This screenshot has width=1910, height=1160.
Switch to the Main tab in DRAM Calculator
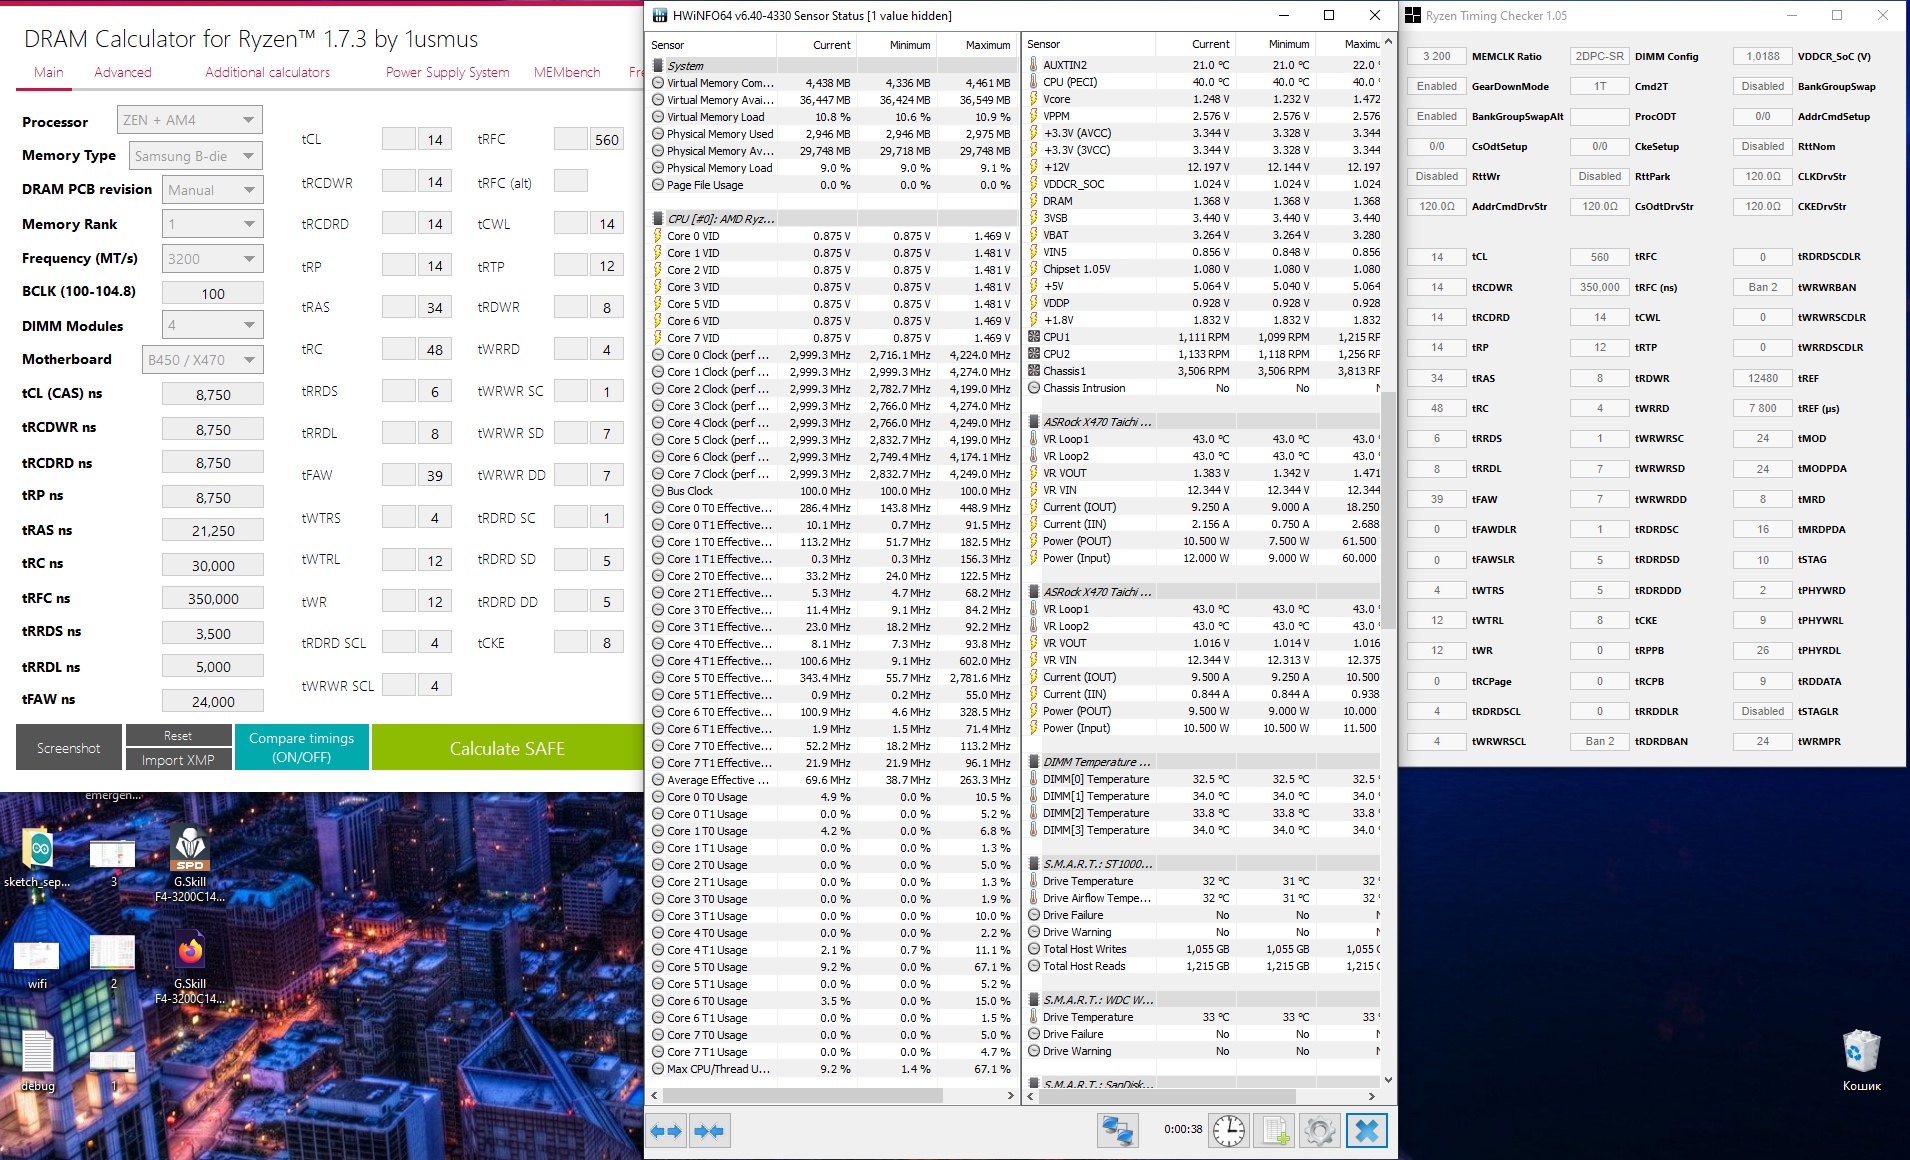[x=48, y=72]
